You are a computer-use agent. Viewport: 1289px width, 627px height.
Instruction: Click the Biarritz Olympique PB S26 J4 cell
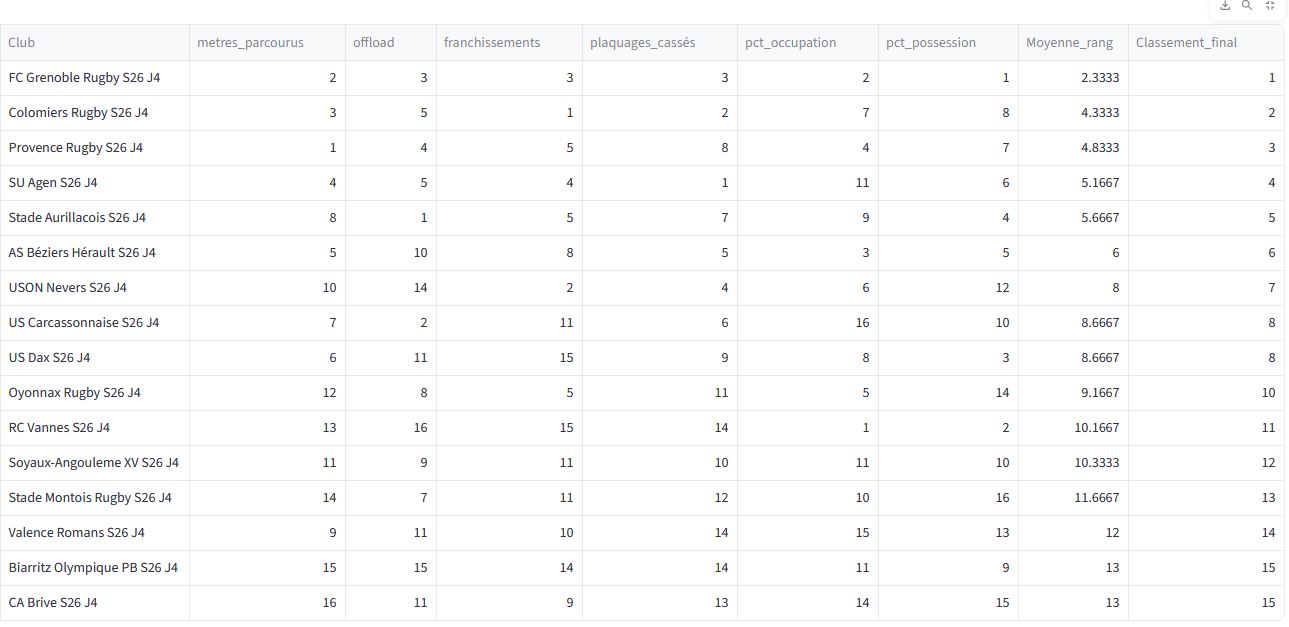pyautogui.click(x=93, y=568)
